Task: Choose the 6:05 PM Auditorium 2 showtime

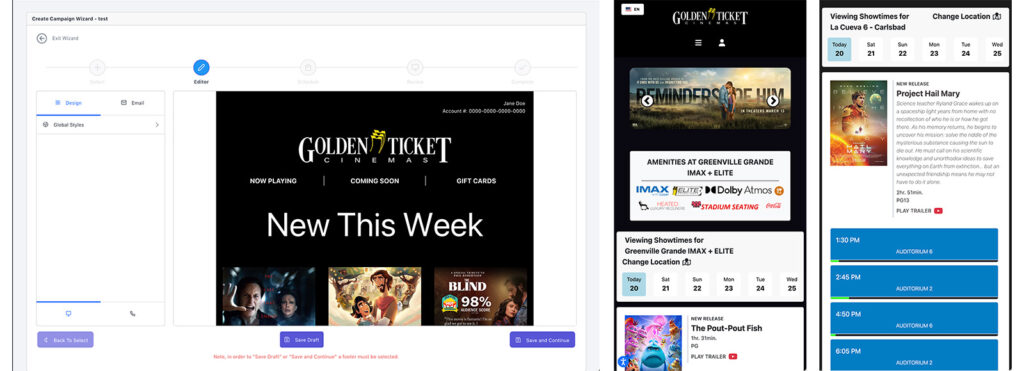Action: [914, 355]
